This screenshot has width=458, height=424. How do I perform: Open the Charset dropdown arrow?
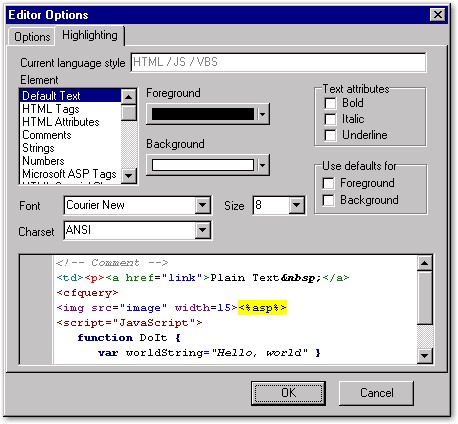click(x=202, y=230)
